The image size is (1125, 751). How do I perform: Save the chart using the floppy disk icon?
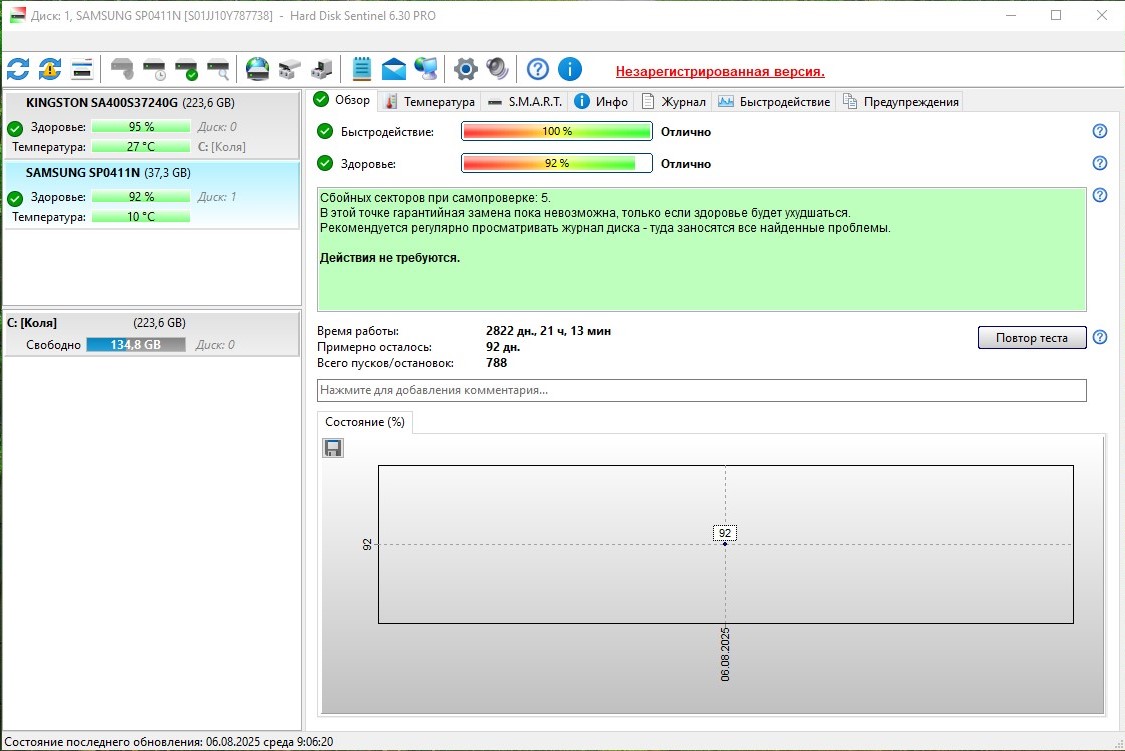[x=333, y=448]
